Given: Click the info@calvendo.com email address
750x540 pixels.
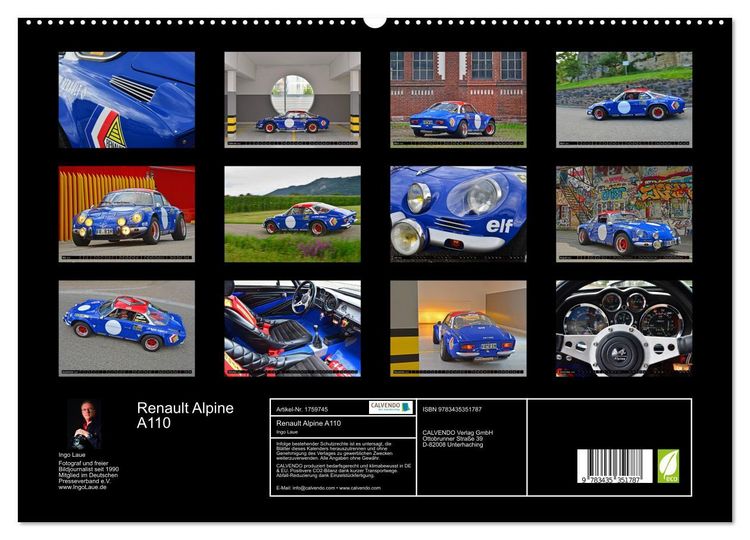Looking at the screenshot, I should coord(314,488).
